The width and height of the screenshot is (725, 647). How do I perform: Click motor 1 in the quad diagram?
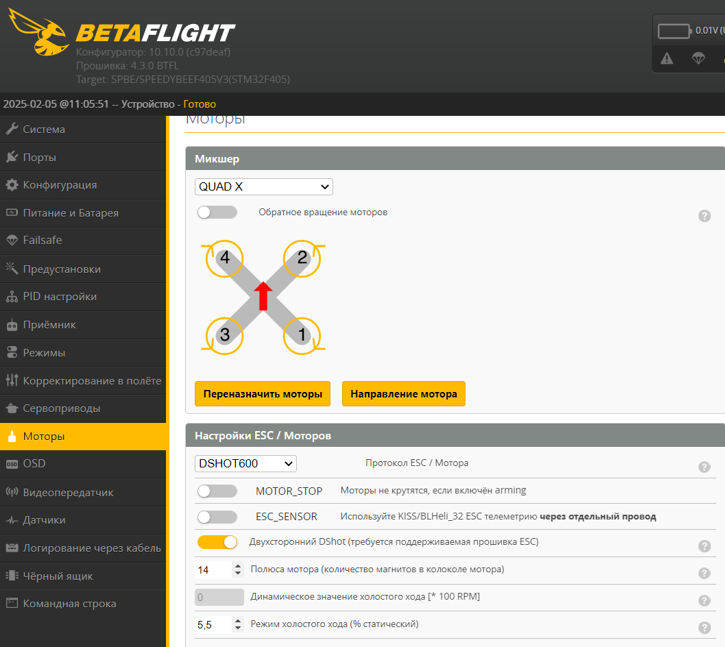pos(302,335)
